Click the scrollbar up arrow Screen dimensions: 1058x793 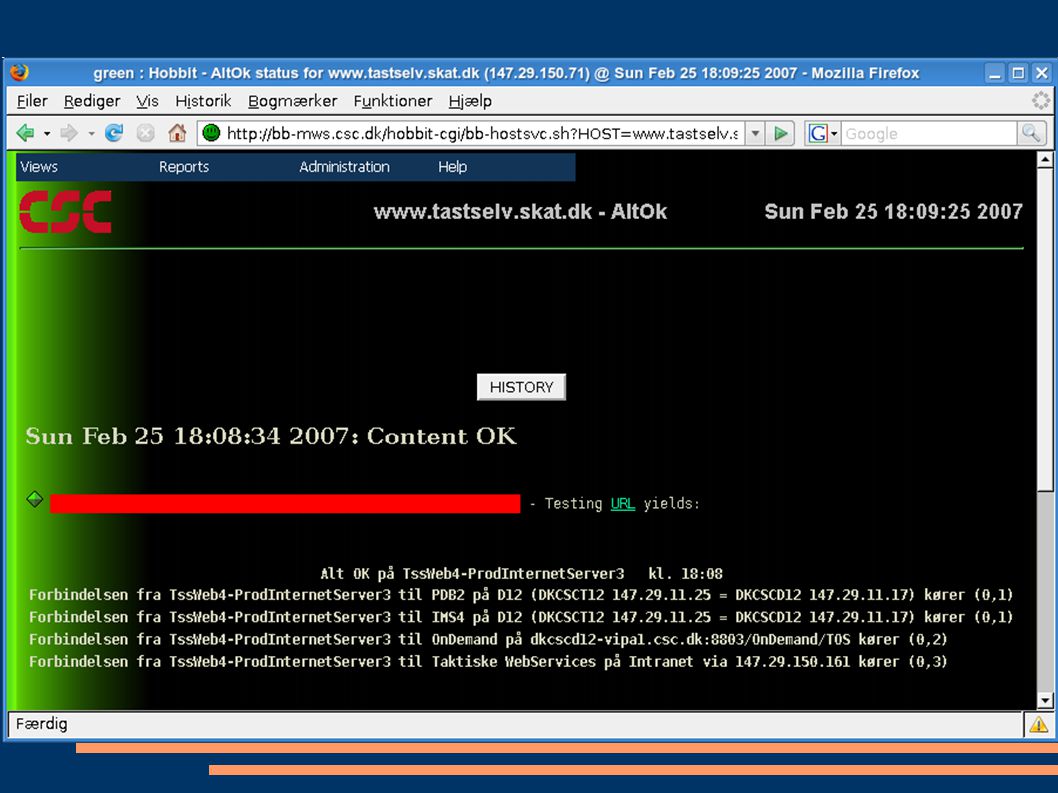(x=1045, y=159)
